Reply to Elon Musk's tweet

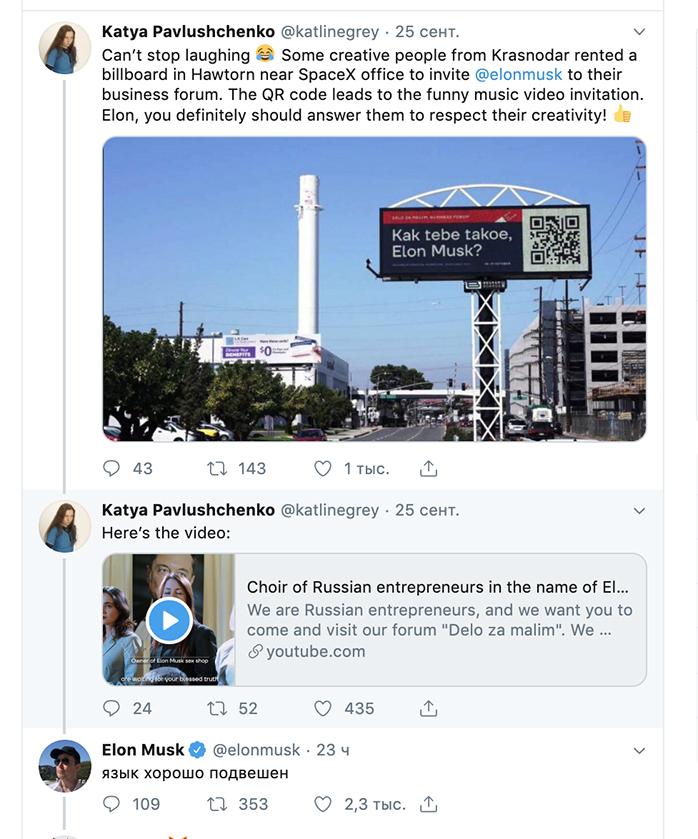112,804
